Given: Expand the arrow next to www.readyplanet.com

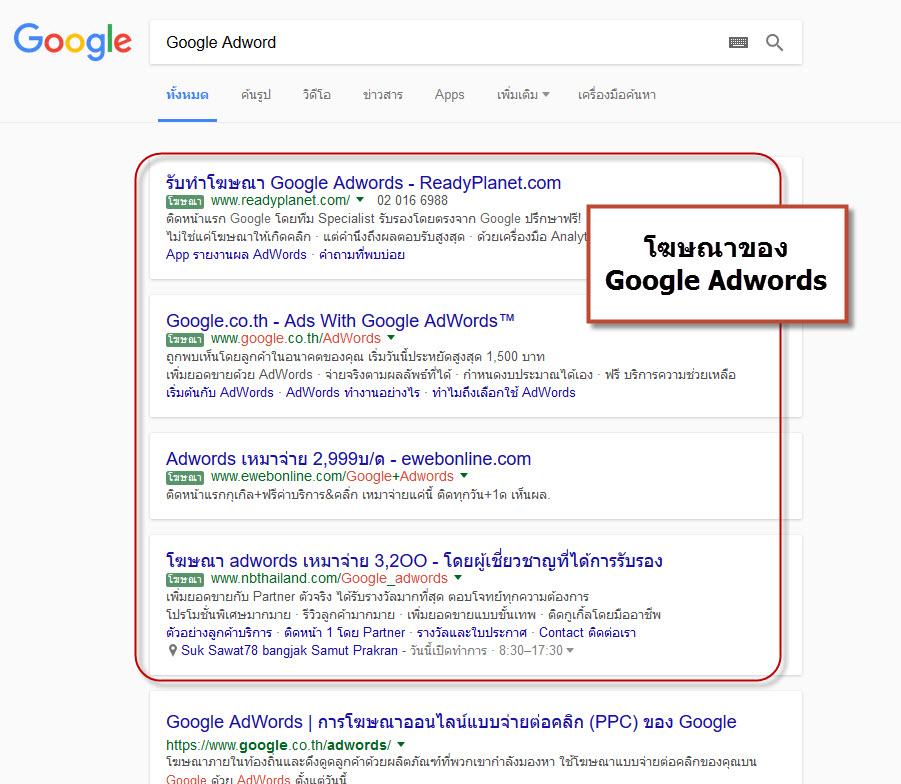Looking at the screenshot, I should 360,201.
